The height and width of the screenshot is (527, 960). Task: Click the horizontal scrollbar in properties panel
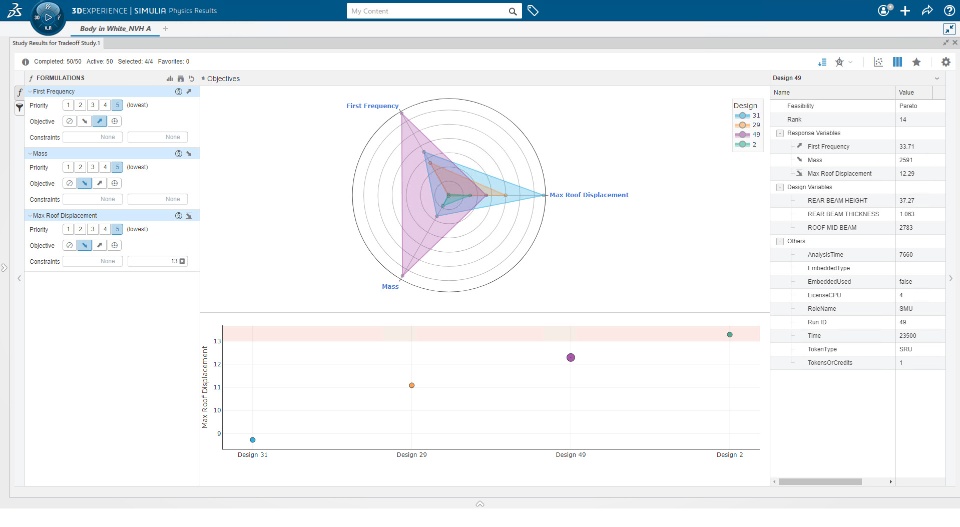click(820, 482)
